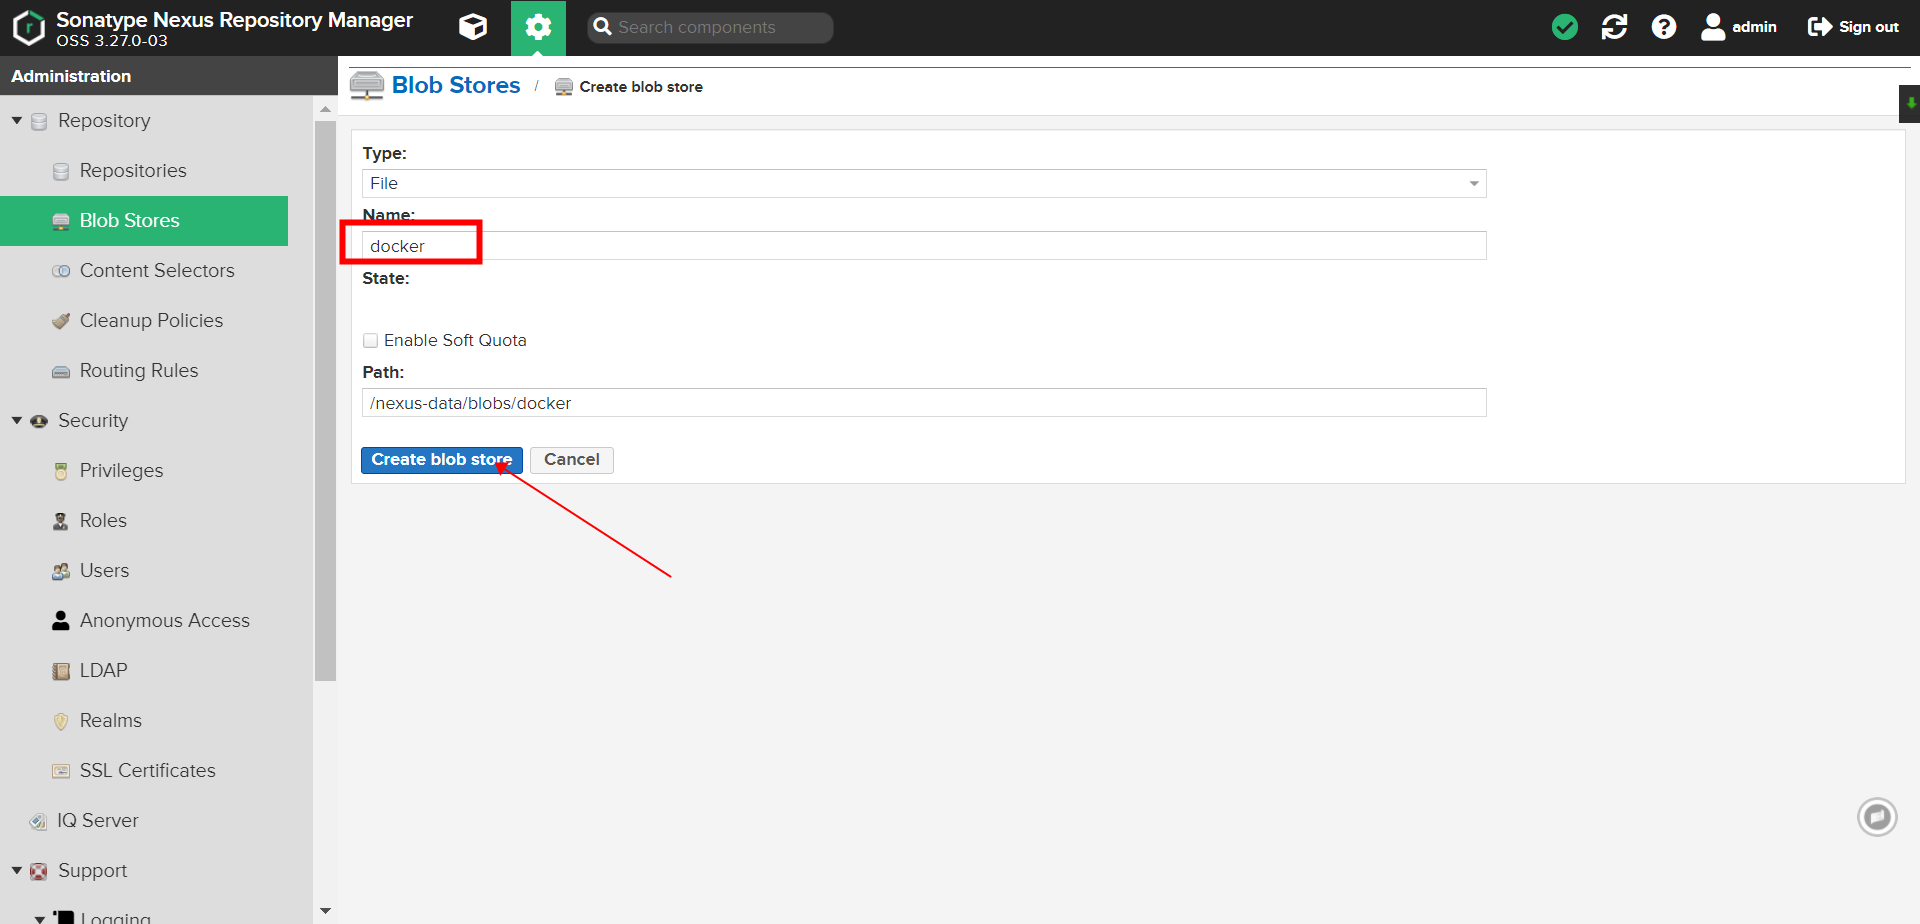Image resolution: width=1920 pixels, height=924 pixels.
Task: Click the Administration gear icon in the header
Action: click(x=538, y=27)
